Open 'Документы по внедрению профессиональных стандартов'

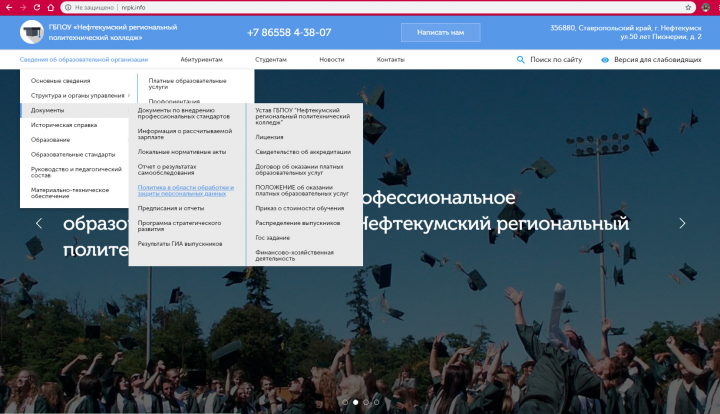(x=184, y=113)
